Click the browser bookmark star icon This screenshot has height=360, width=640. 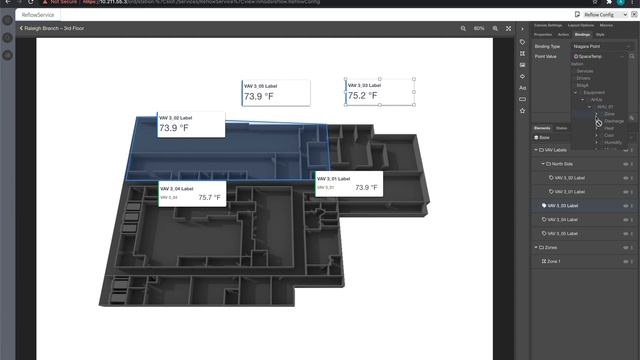click(x=595, y=2)
